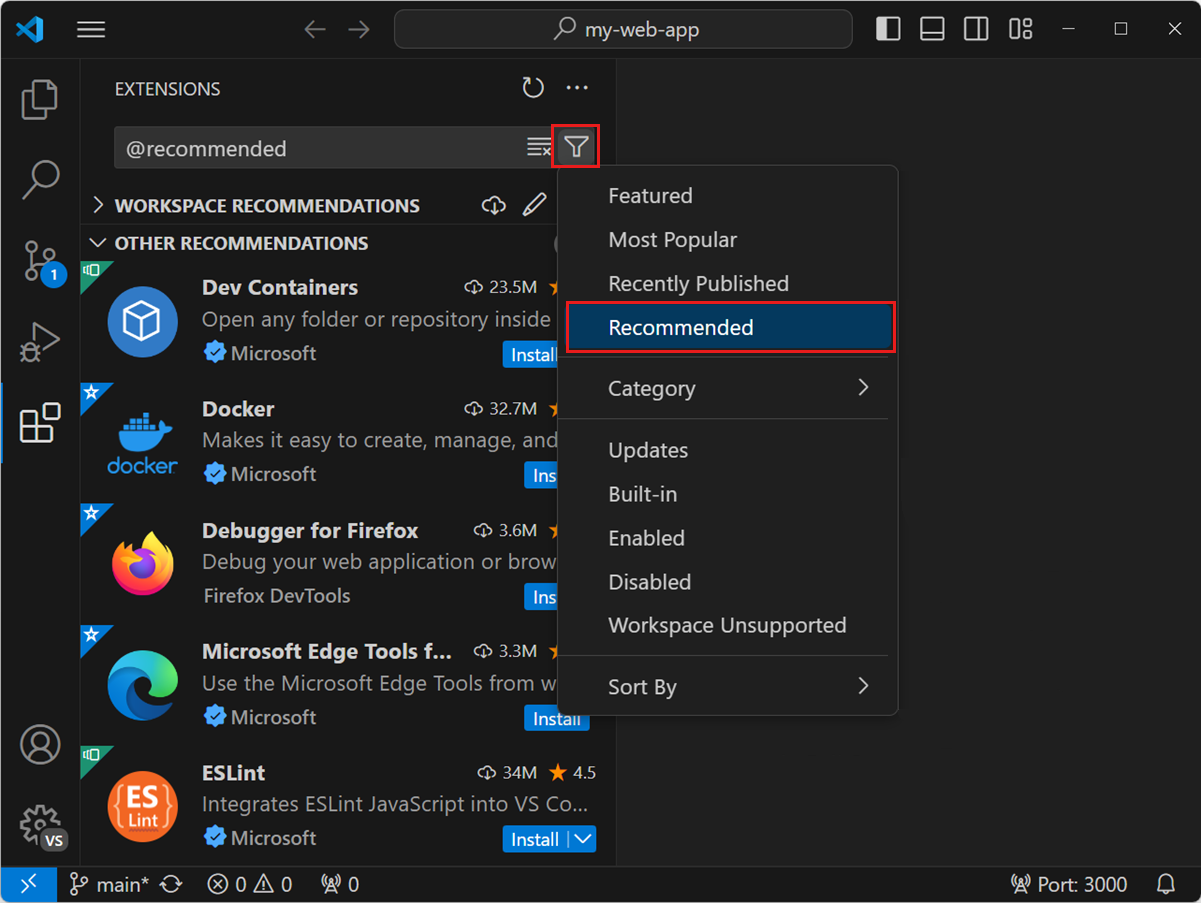
Task: Open the notifications bell
Action: 1166,884
